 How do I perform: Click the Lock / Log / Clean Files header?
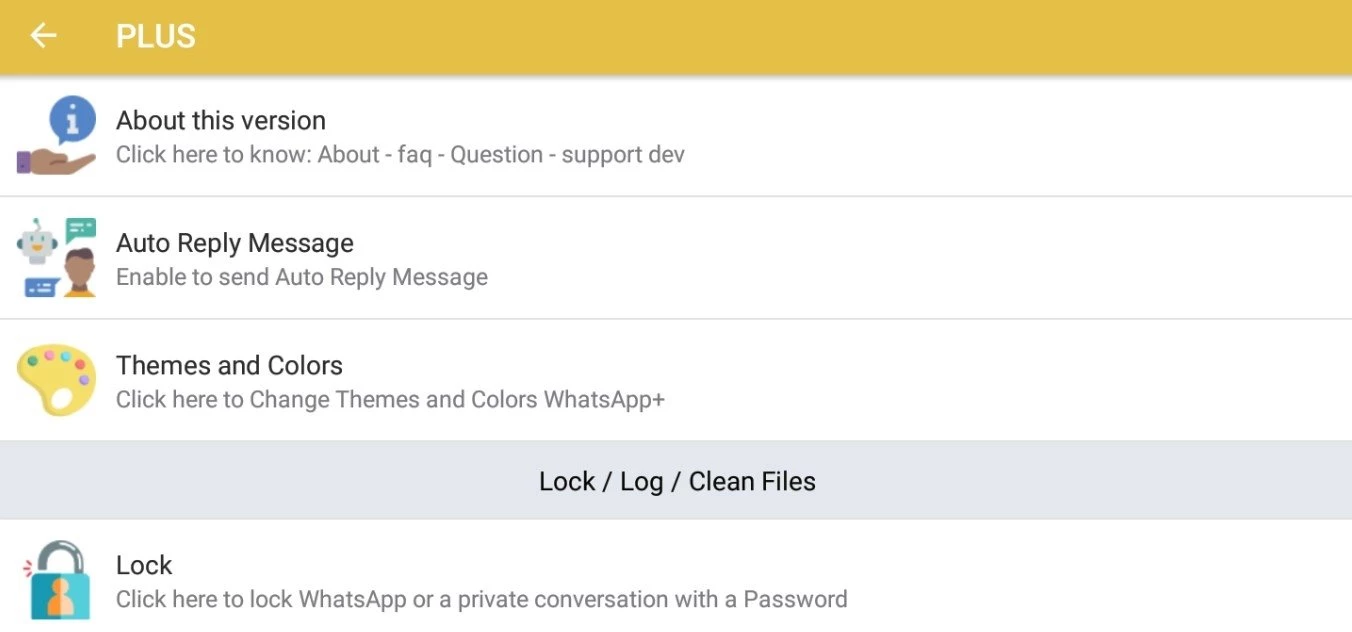pyautogui.click(x=677, y=481)
